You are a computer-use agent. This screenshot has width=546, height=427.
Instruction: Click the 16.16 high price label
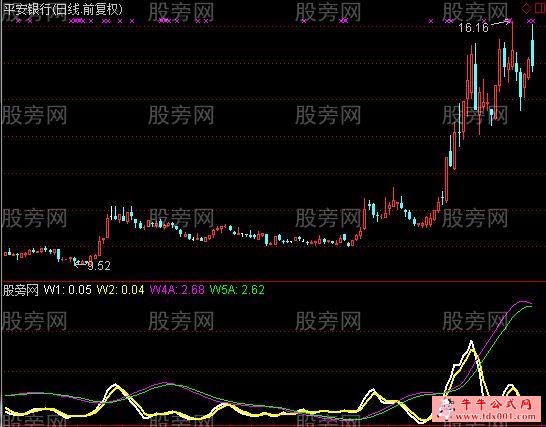(x=474, y=28)
